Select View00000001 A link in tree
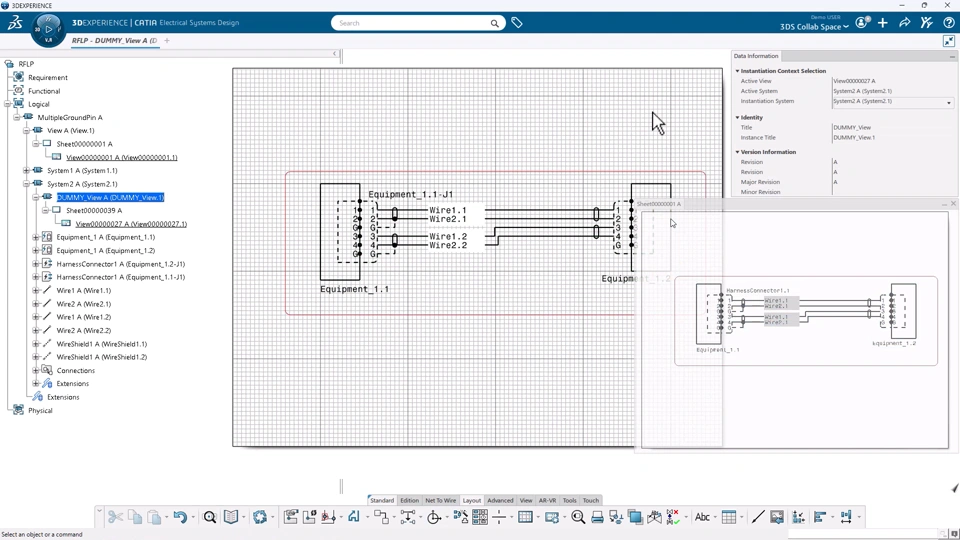 [x=121, y=157]
